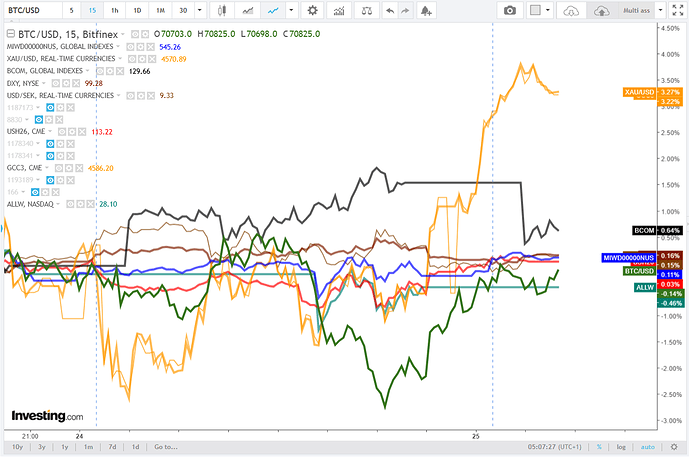Image resolution: width=689 pixels, height=457 pixels.
Task: Select the 30 interval
Action: tap(183, 10)
